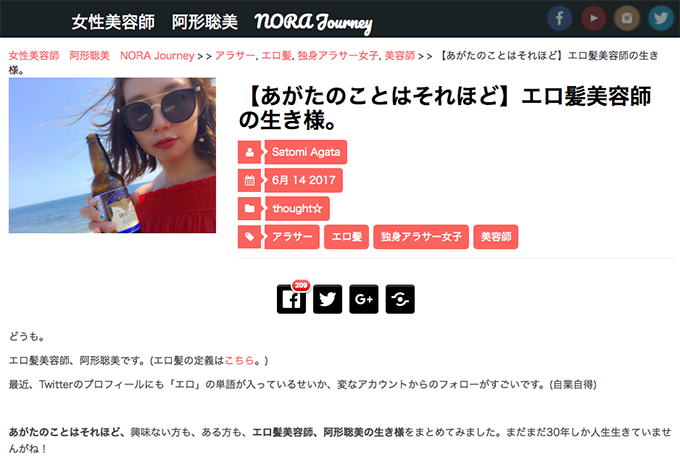Share post via black Facebook button
680x460 pixels.
tap(291, 299)
